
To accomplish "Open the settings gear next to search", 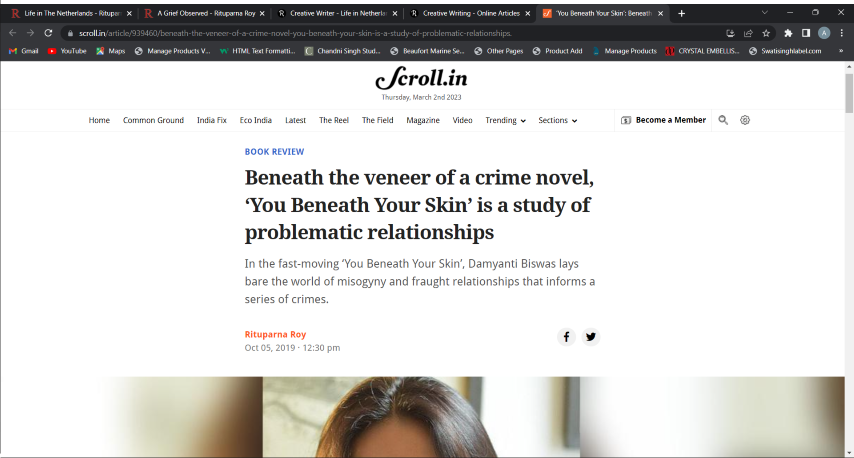I will point(745,120).
